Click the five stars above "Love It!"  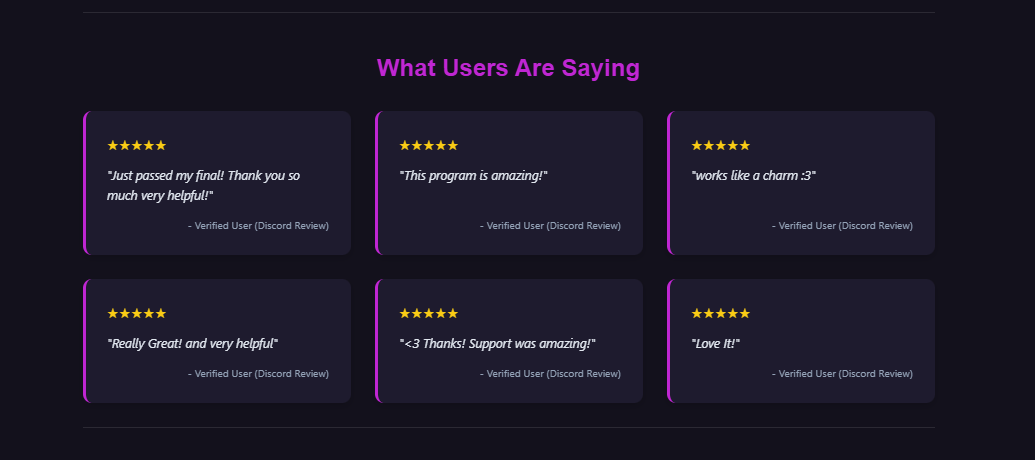[x=720, y=314]
